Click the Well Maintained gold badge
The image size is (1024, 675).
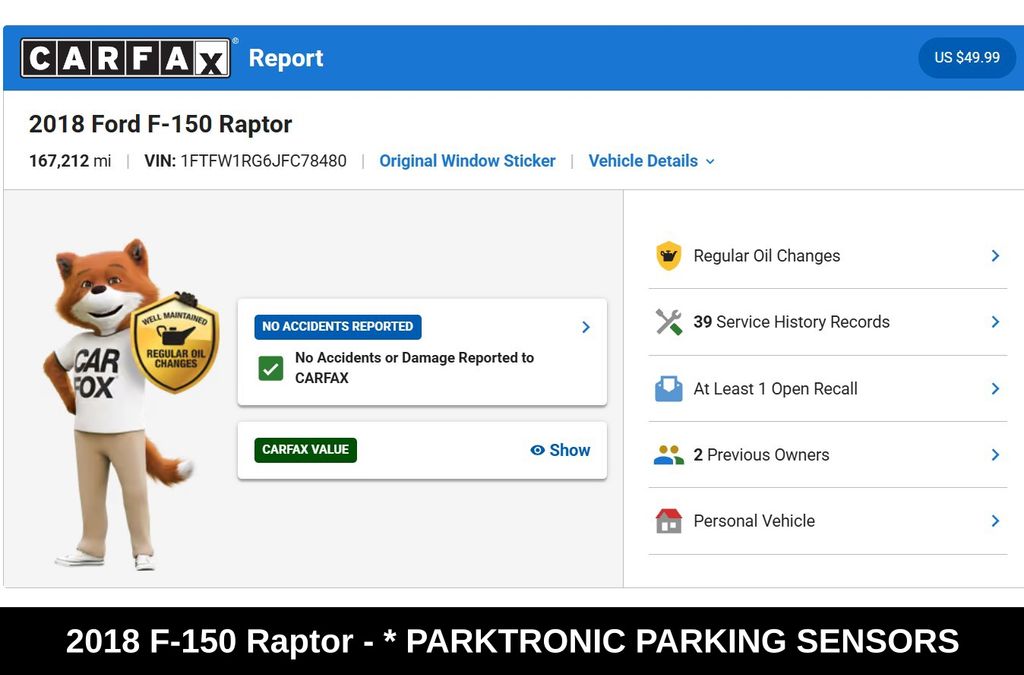pyautogui.click(x=174, y=342)
